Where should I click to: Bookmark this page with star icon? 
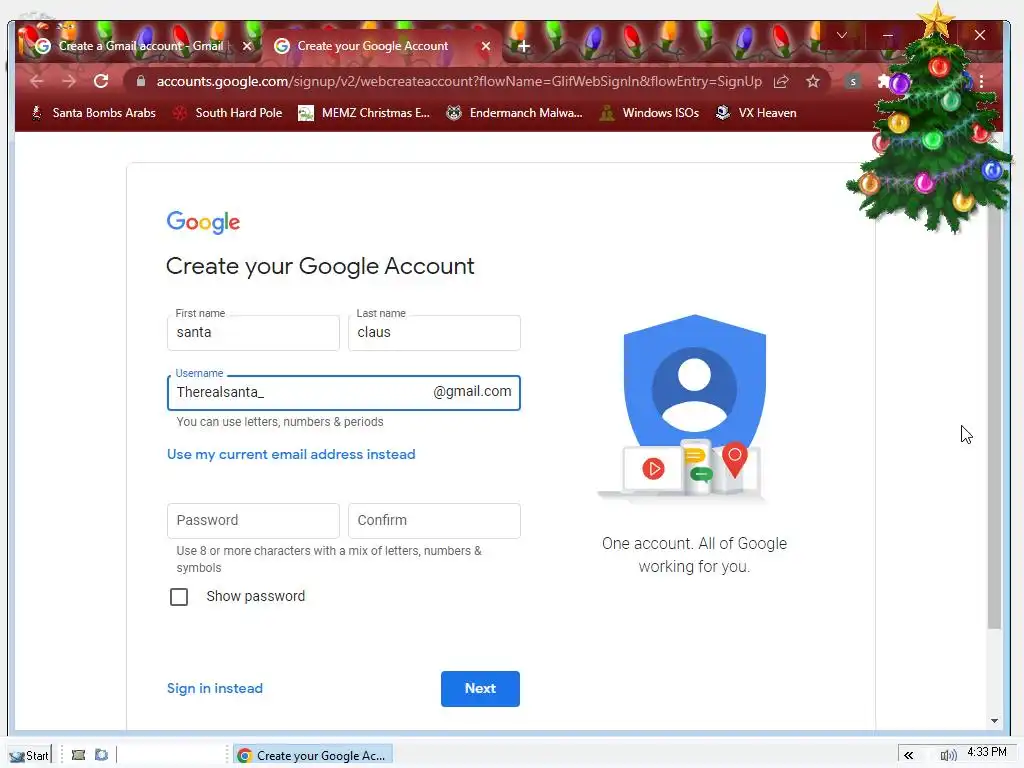tap(812, 82)
